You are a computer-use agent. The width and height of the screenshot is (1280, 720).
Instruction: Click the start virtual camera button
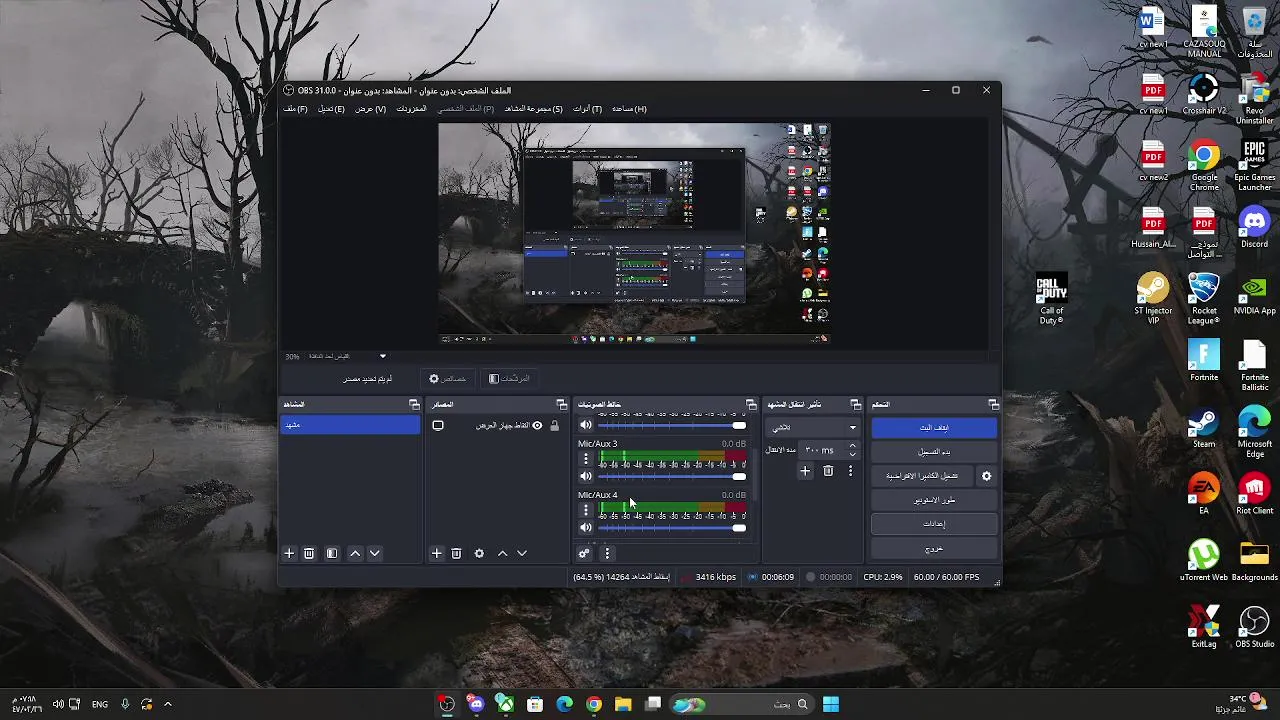(922, 476)
